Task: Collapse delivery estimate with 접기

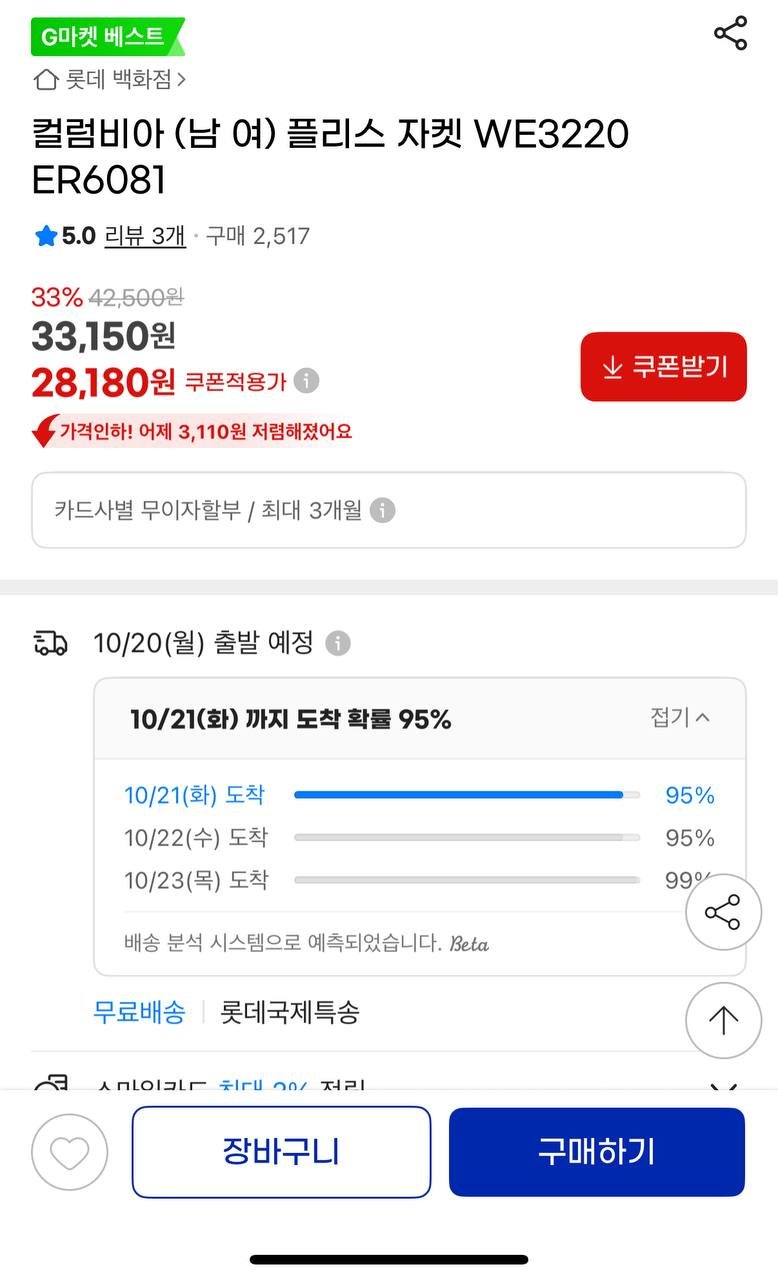Action: pos(680,717)
